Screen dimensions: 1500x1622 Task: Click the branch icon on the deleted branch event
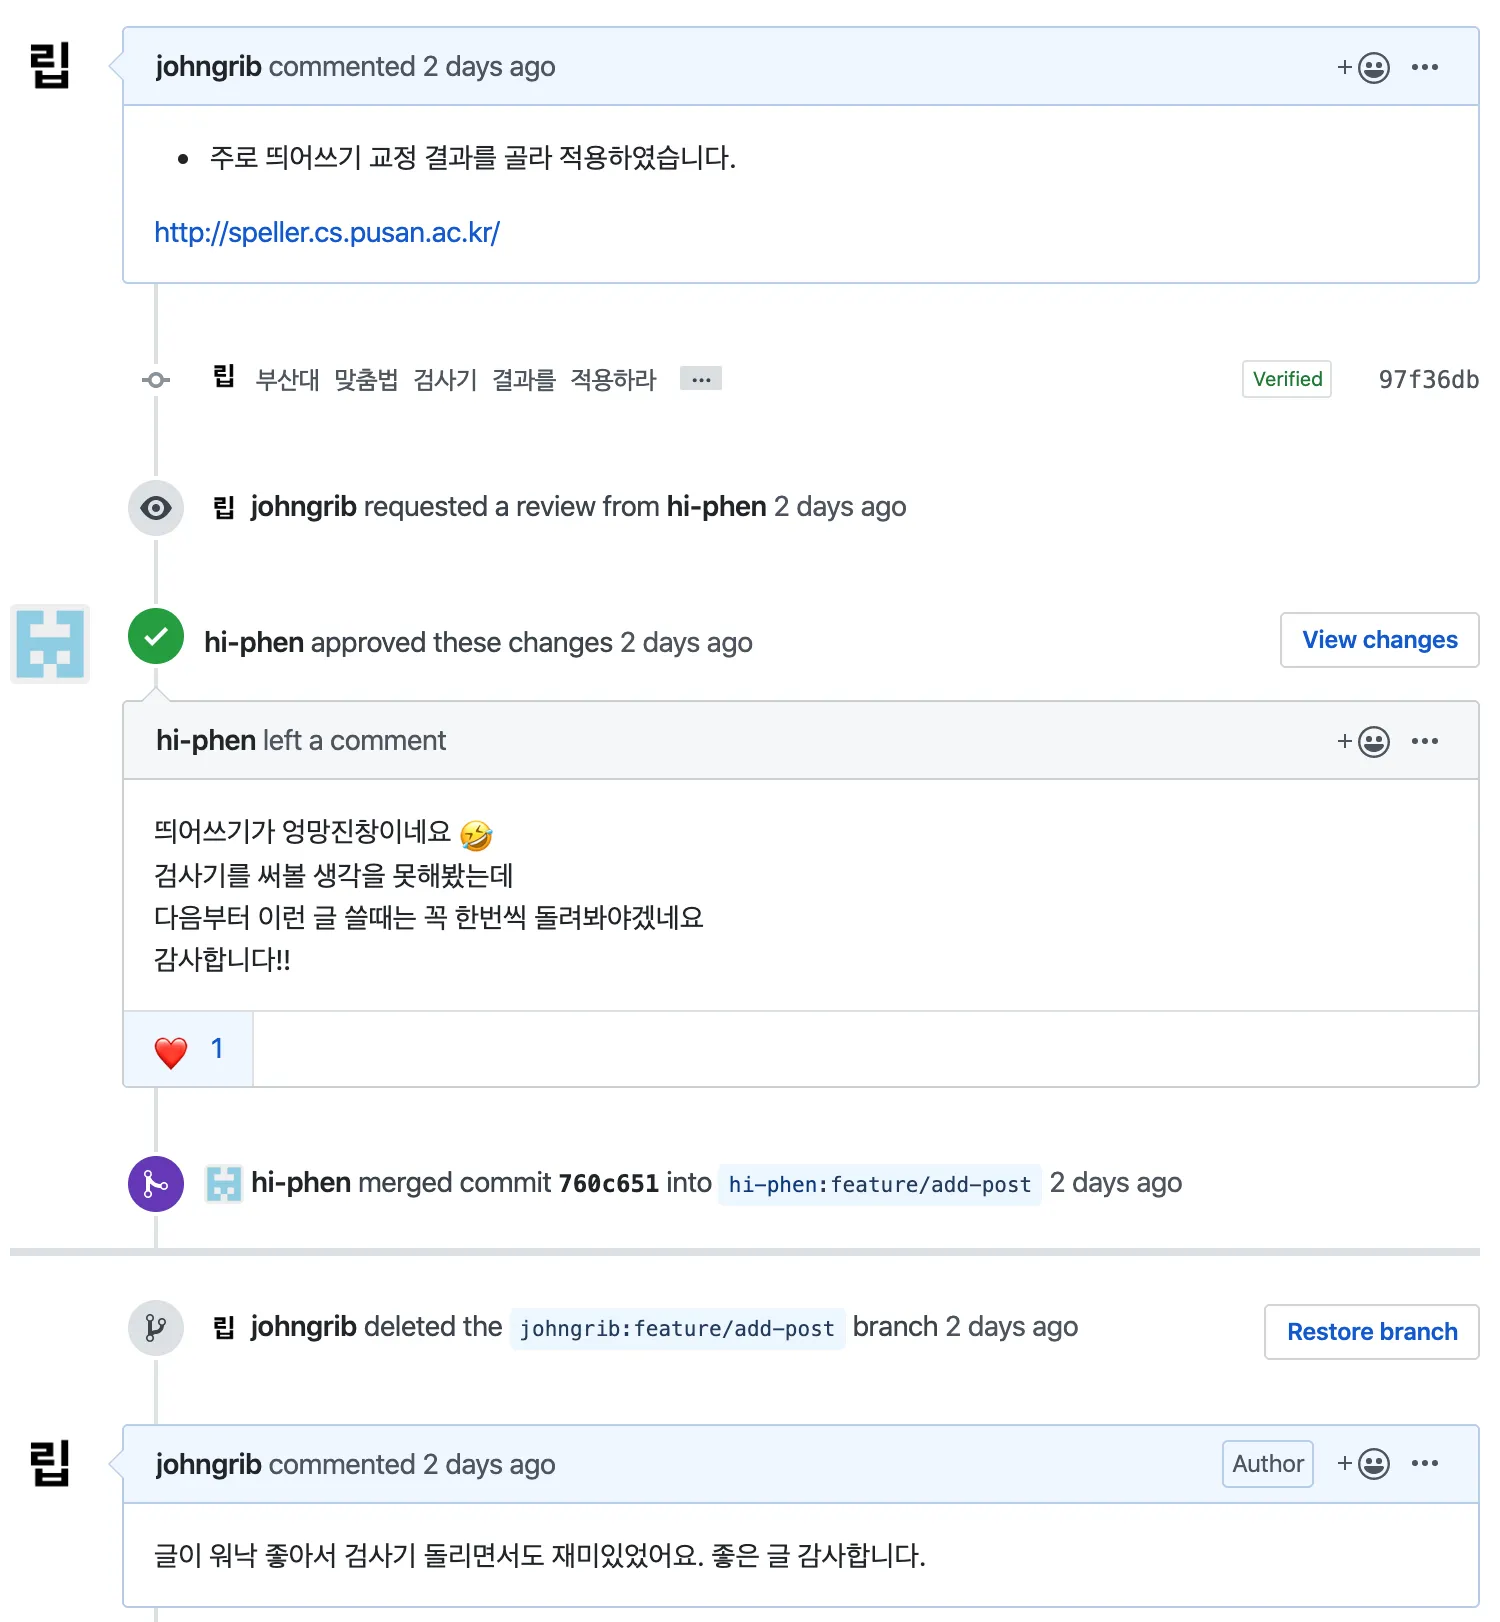tap(155, 1327)
